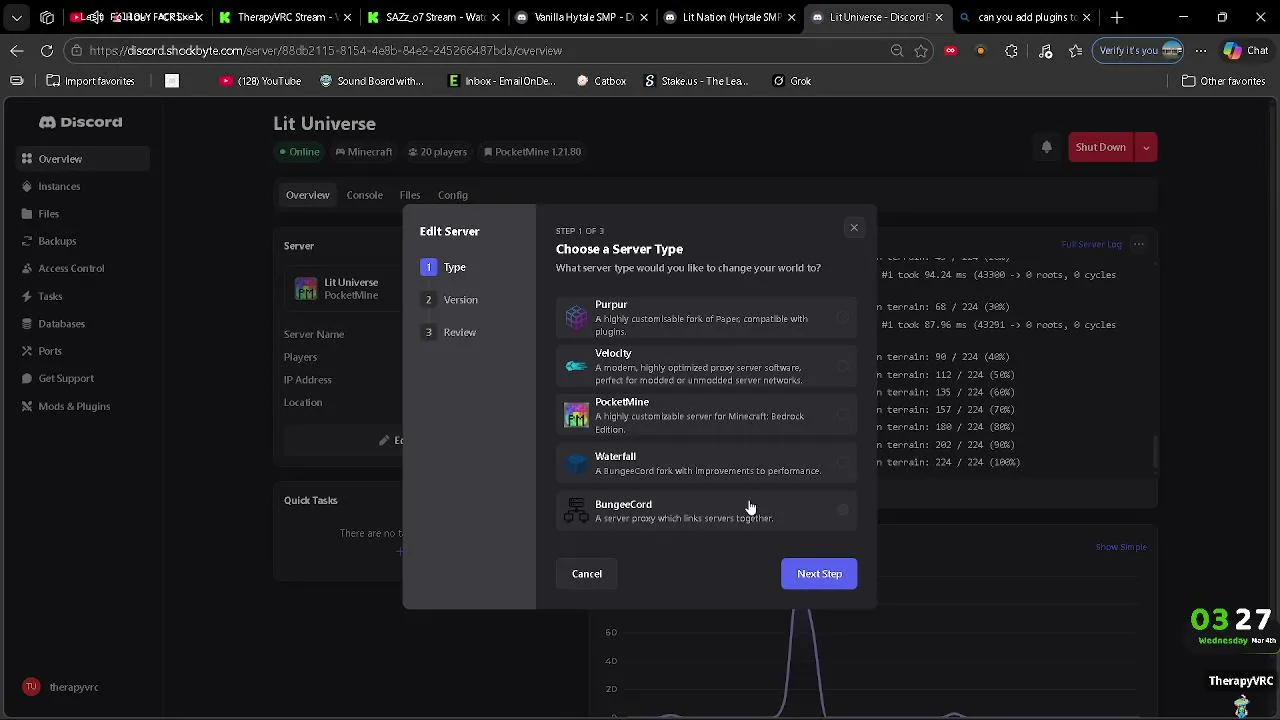Select the Velocity radio button
The height and width of the screenshot is (720, 1280).
point(843,367)
